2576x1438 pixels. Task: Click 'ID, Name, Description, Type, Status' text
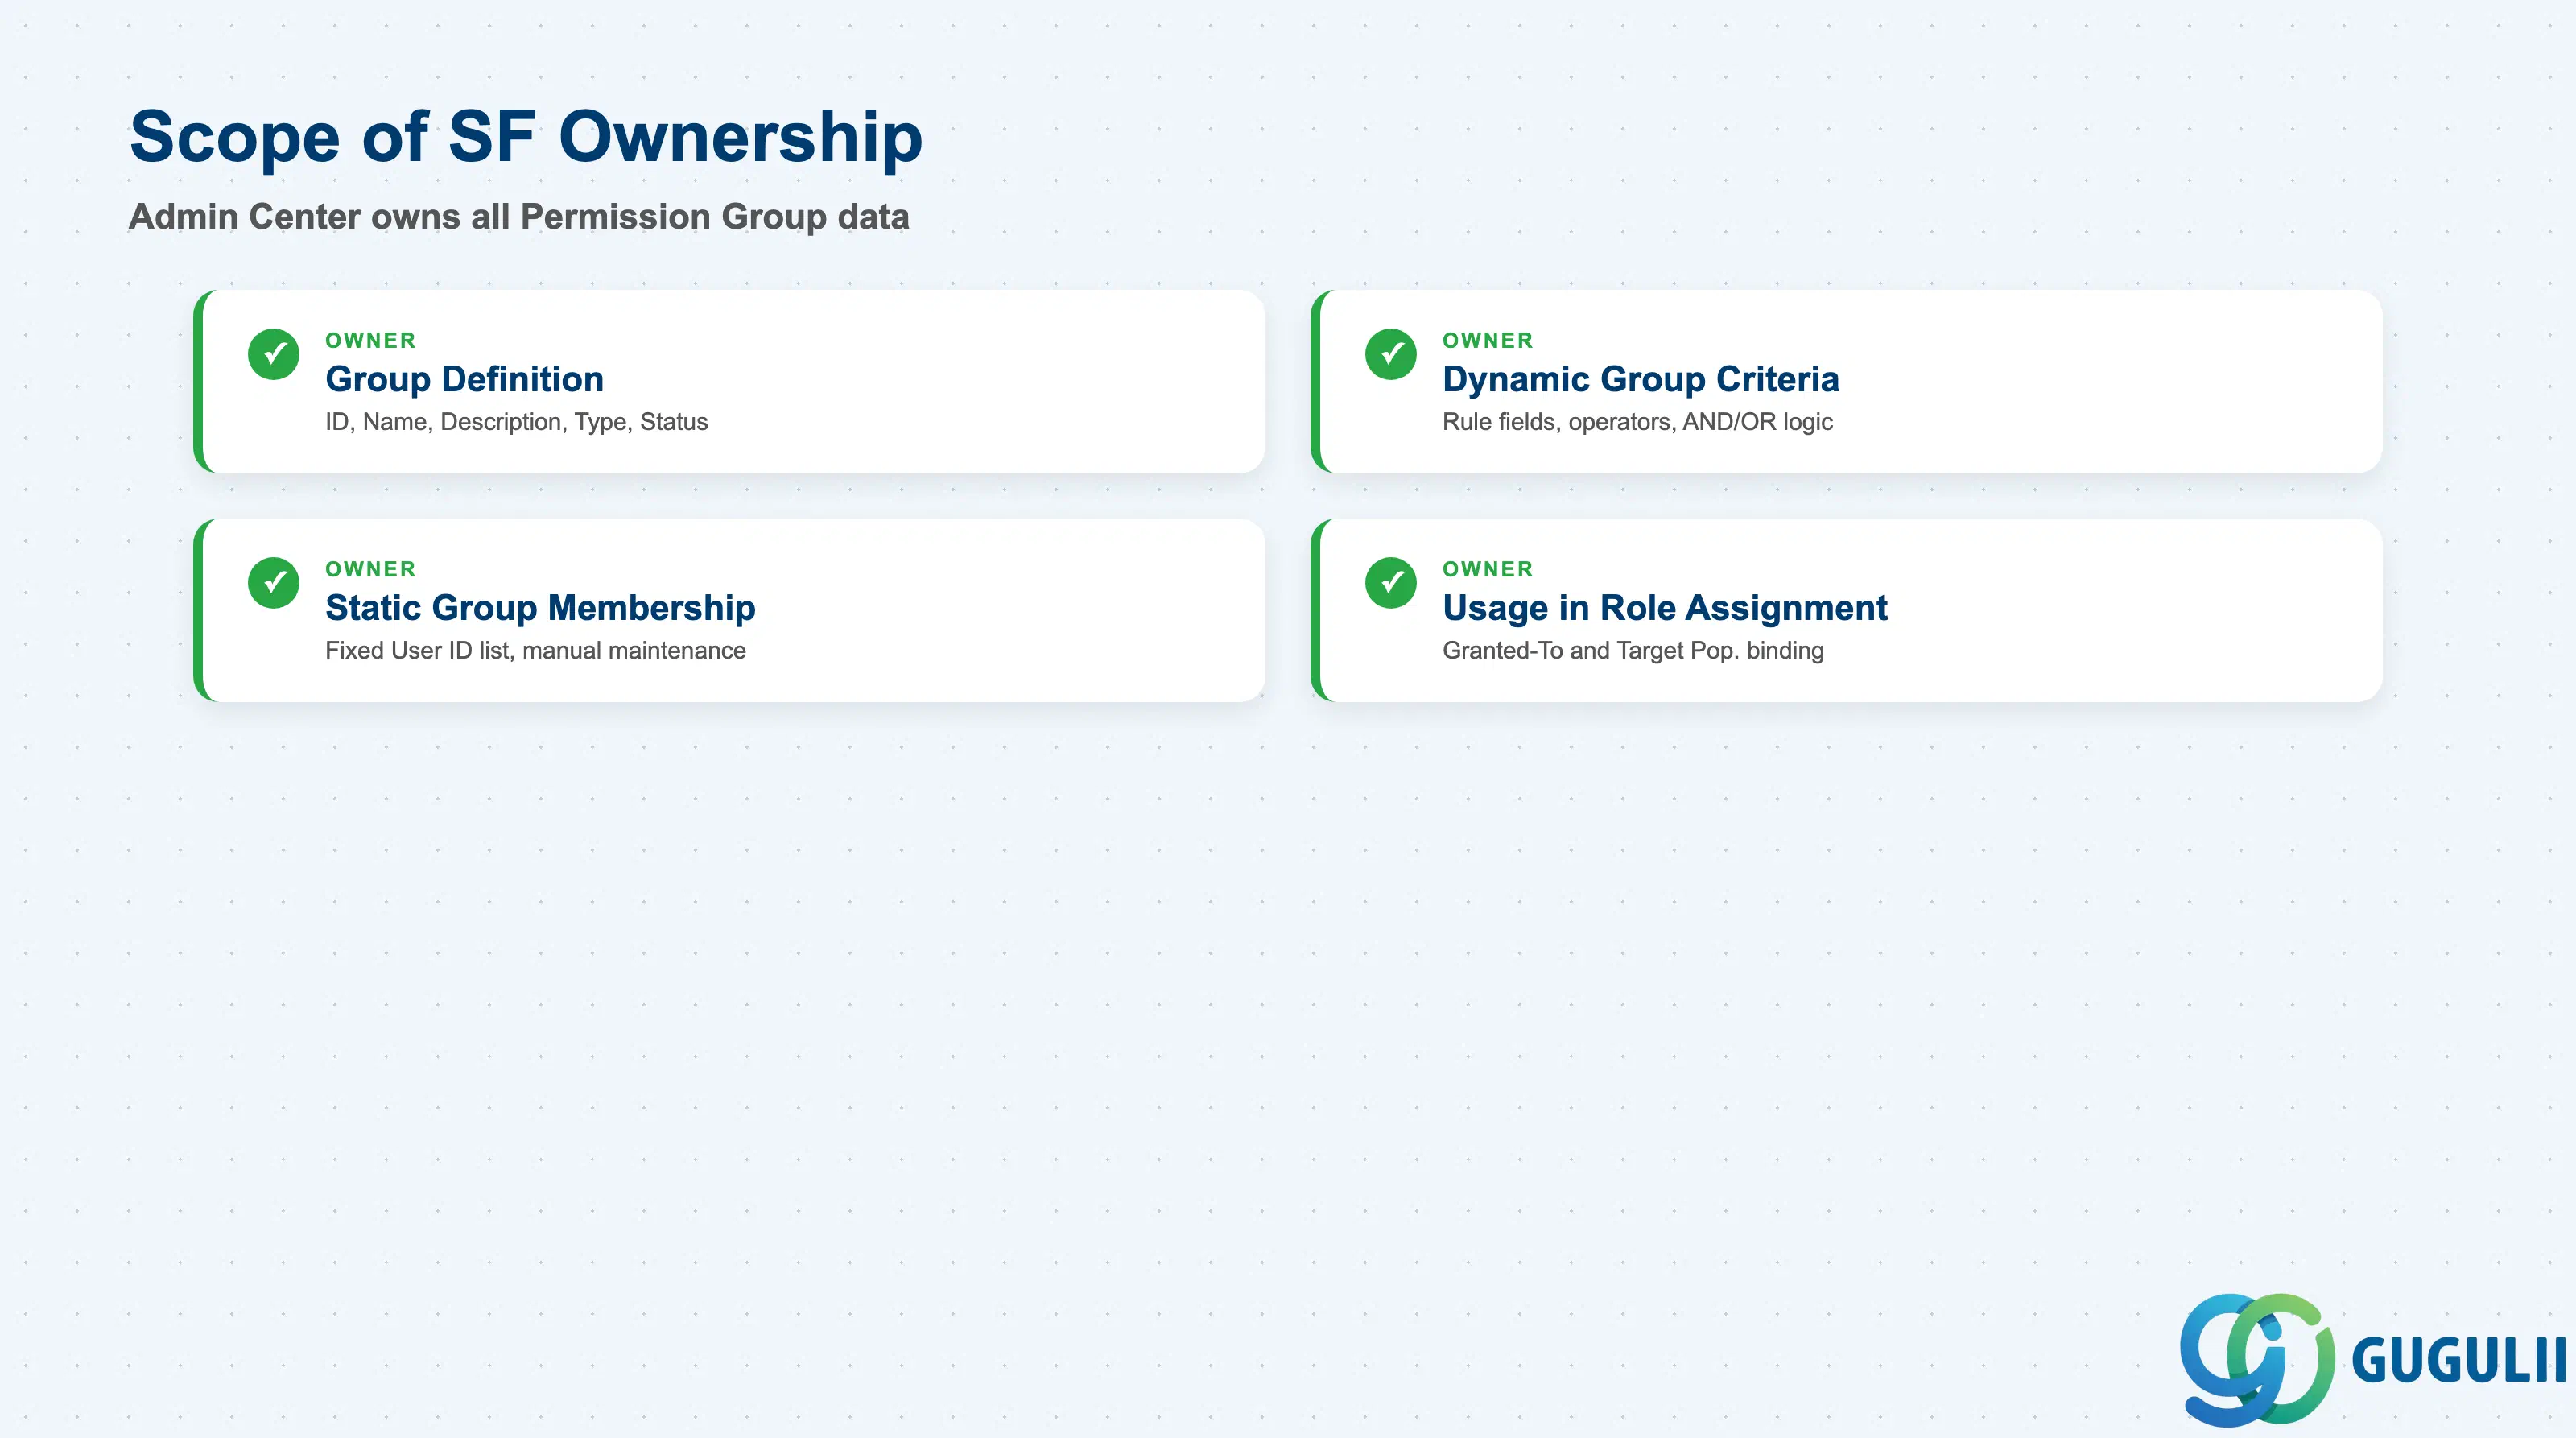(516, 422)
